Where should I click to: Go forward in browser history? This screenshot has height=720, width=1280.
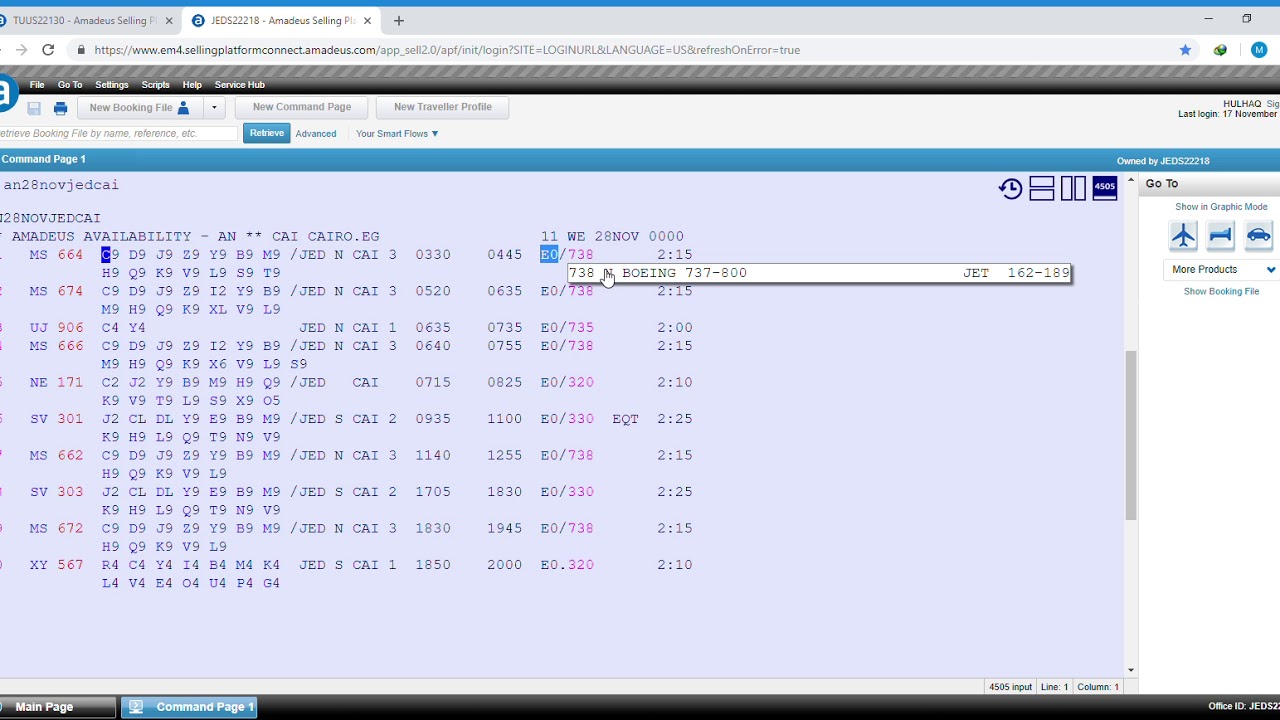tap(21, 50)
